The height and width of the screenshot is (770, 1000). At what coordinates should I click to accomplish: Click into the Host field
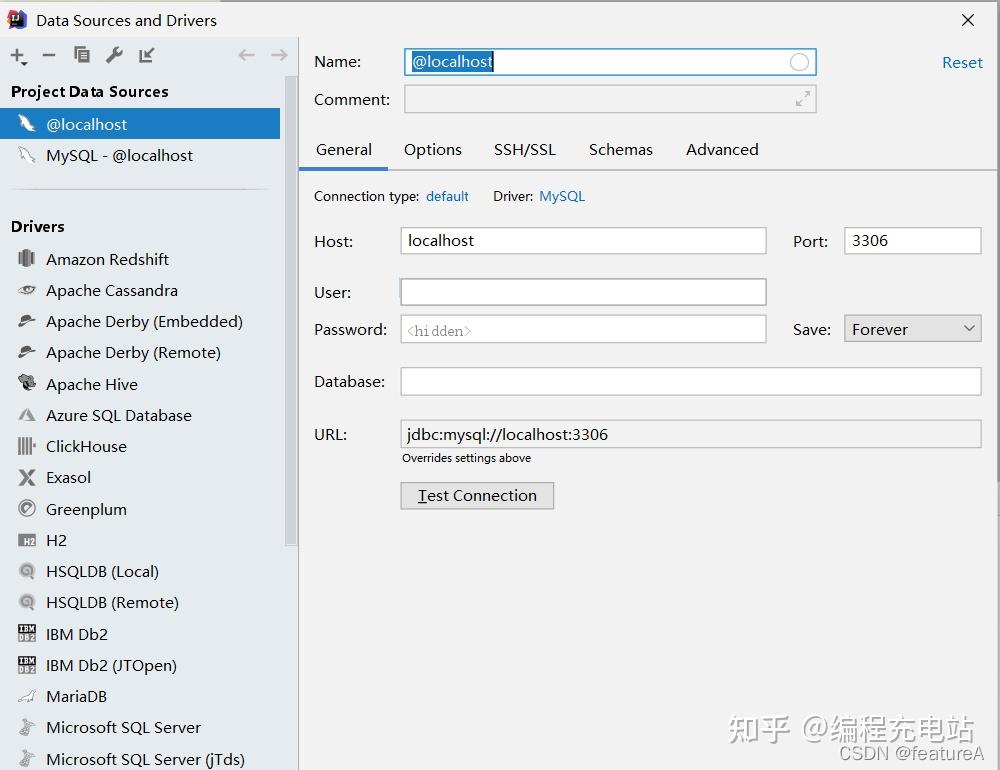coord(583,241)
